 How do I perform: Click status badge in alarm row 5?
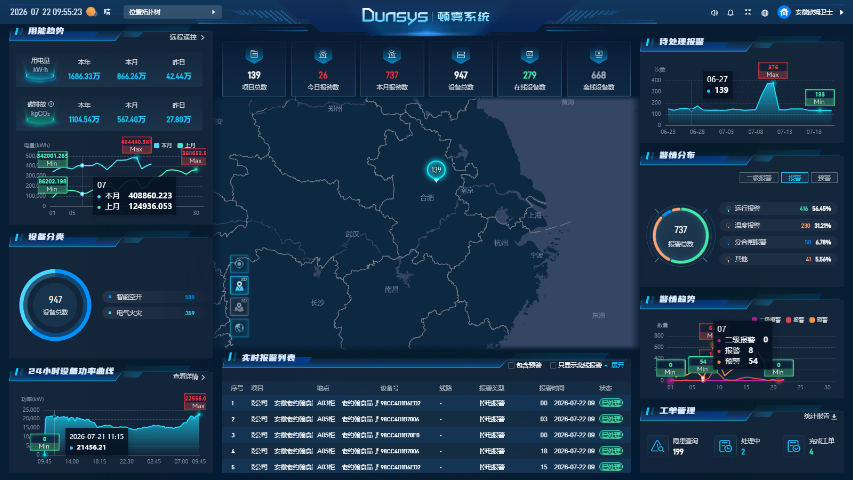coord(611,467)
